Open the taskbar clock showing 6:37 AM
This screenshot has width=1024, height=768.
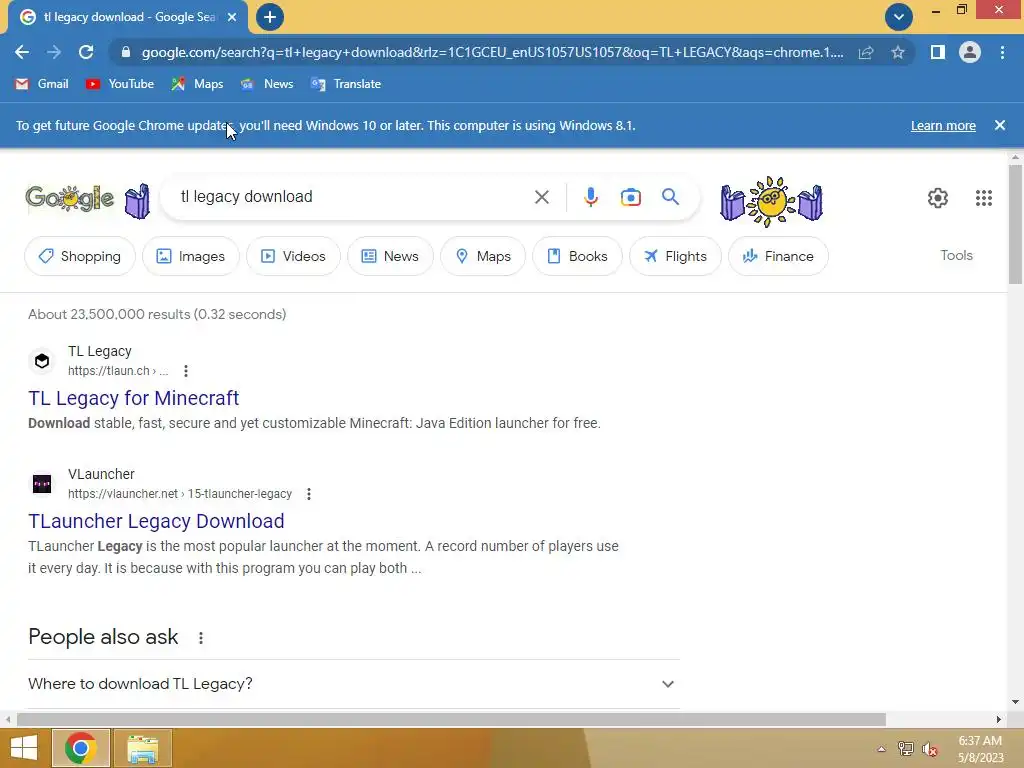point(980,749)
